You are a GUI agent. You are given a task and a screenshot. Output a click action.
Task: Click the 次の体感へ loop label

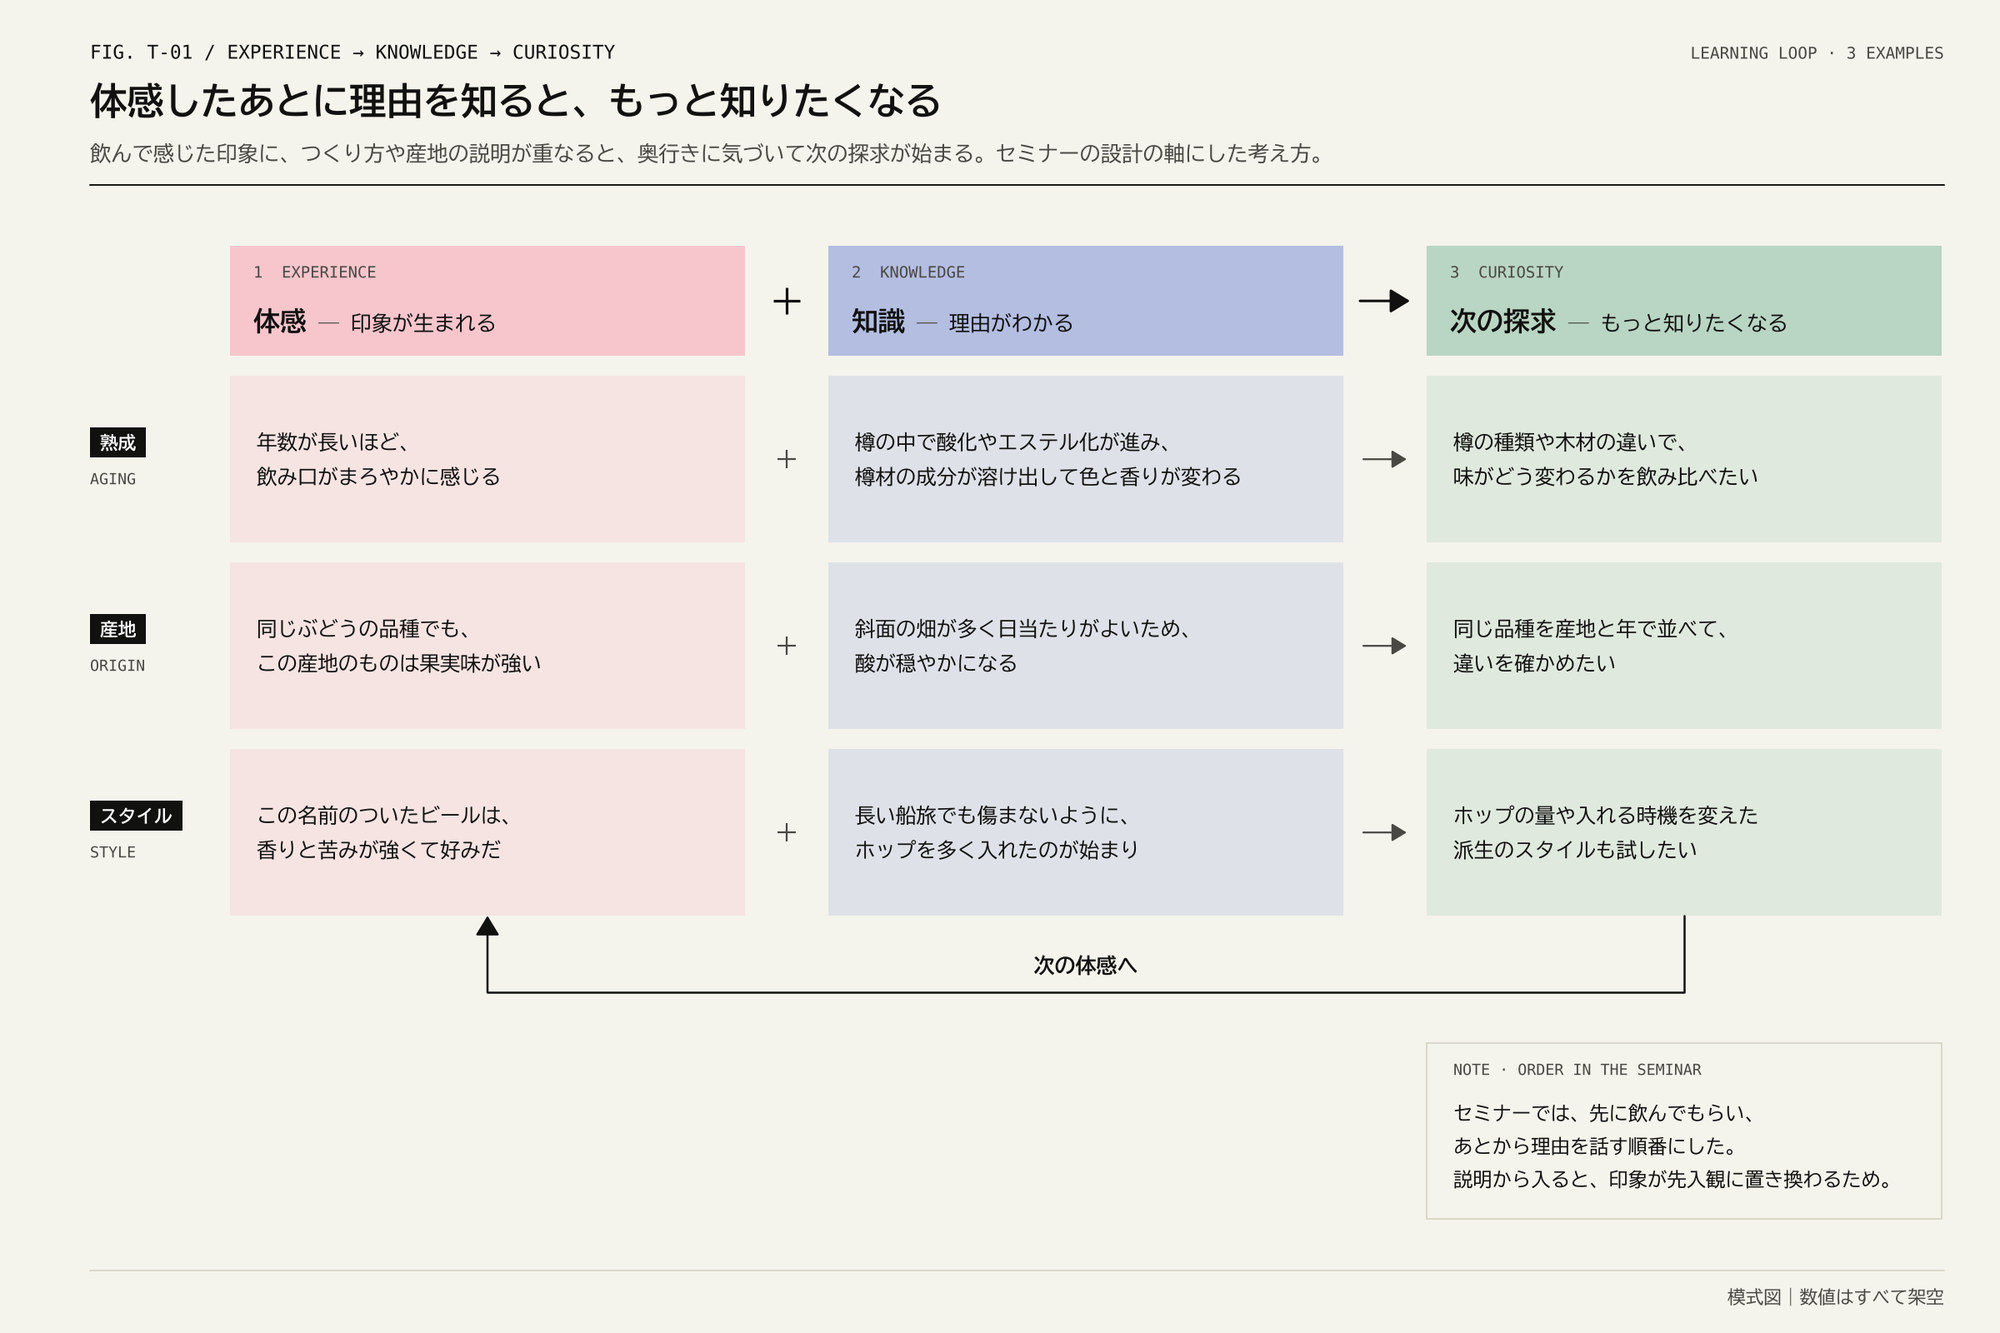click(1085, 965)
